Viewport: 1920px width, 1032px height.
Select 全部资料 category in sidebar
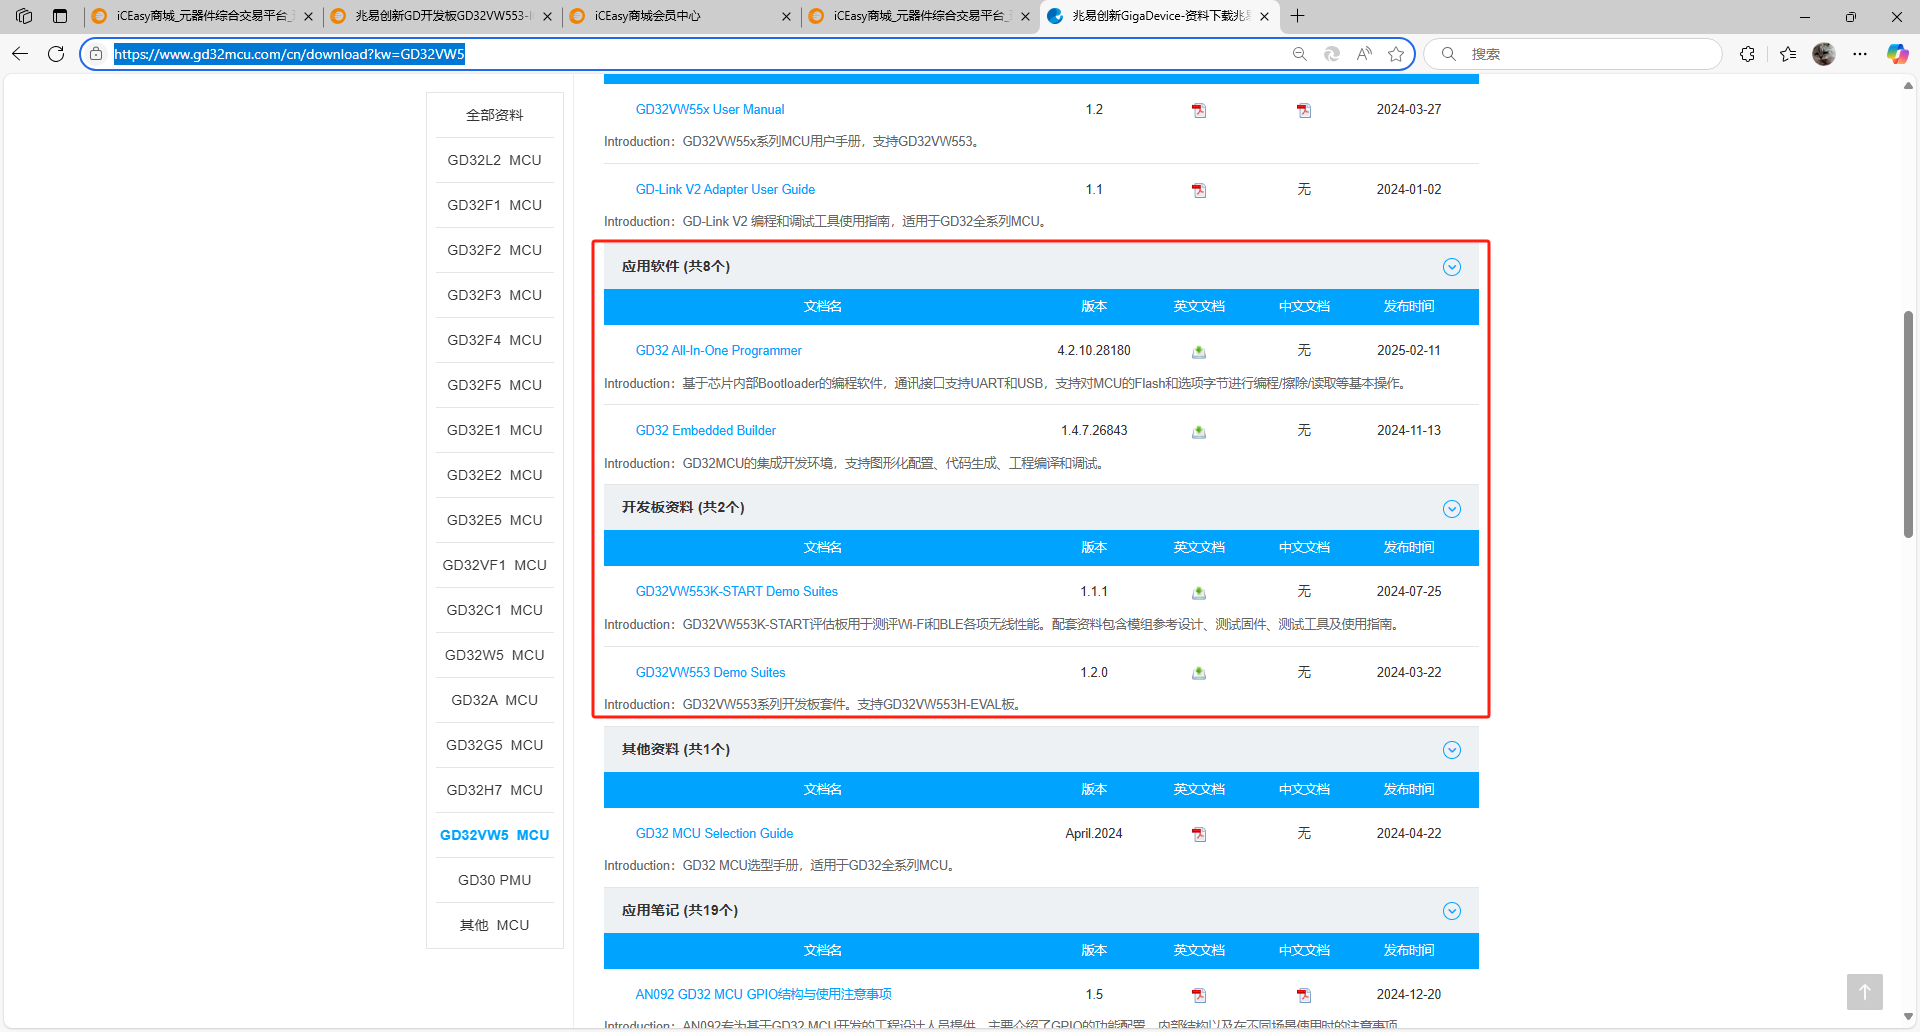pyautogui.click(x=494, y=115)
